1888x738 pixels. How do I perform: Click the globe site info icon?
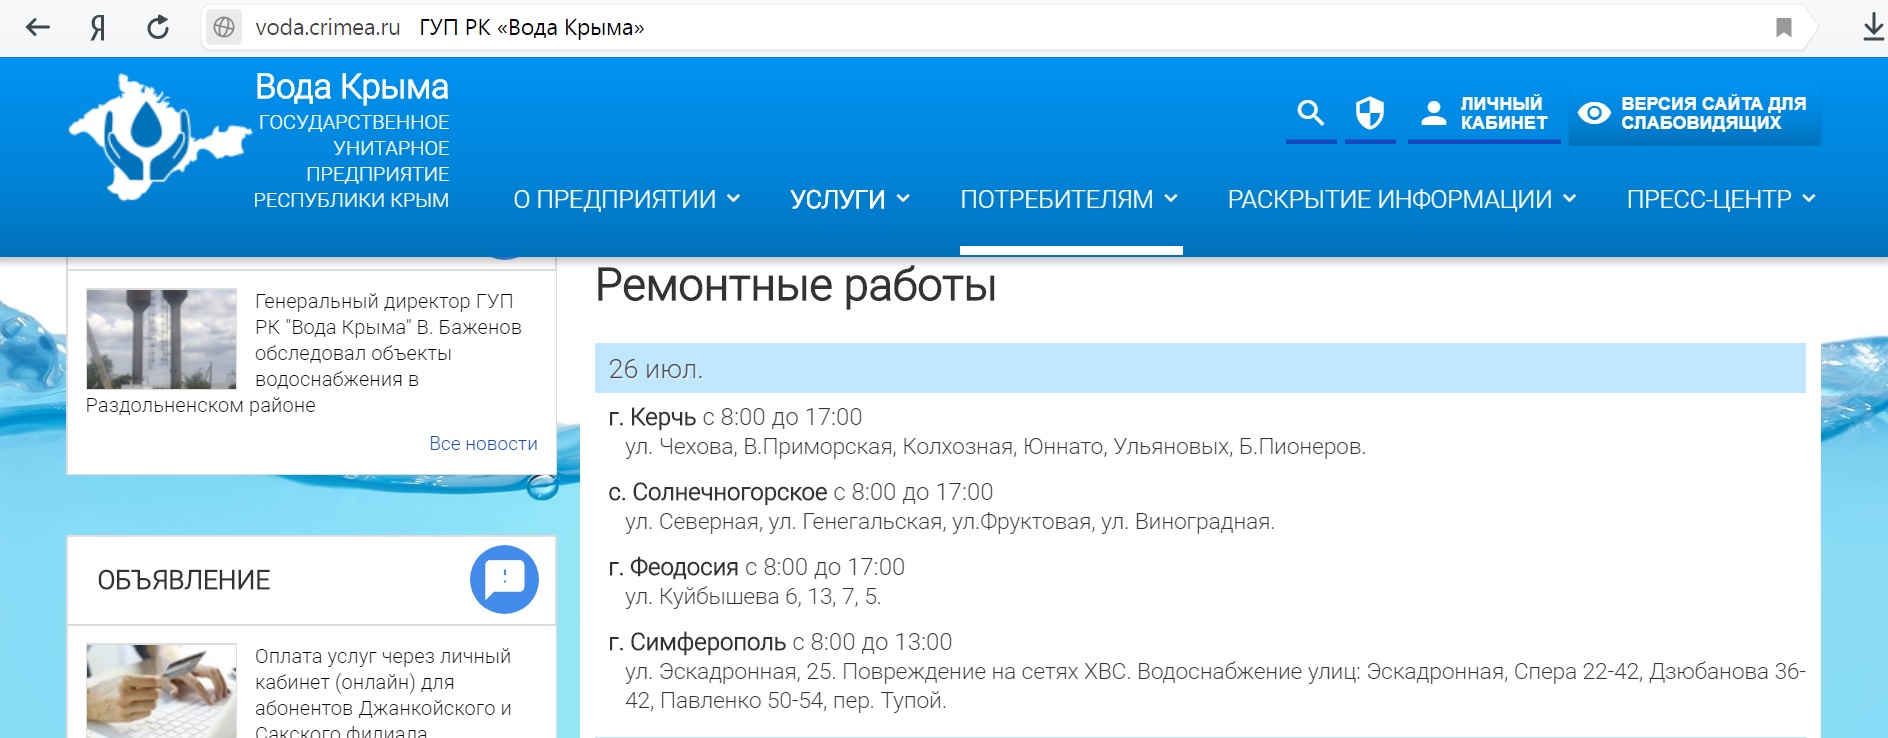pyautogui.click(x=224, y=27)
